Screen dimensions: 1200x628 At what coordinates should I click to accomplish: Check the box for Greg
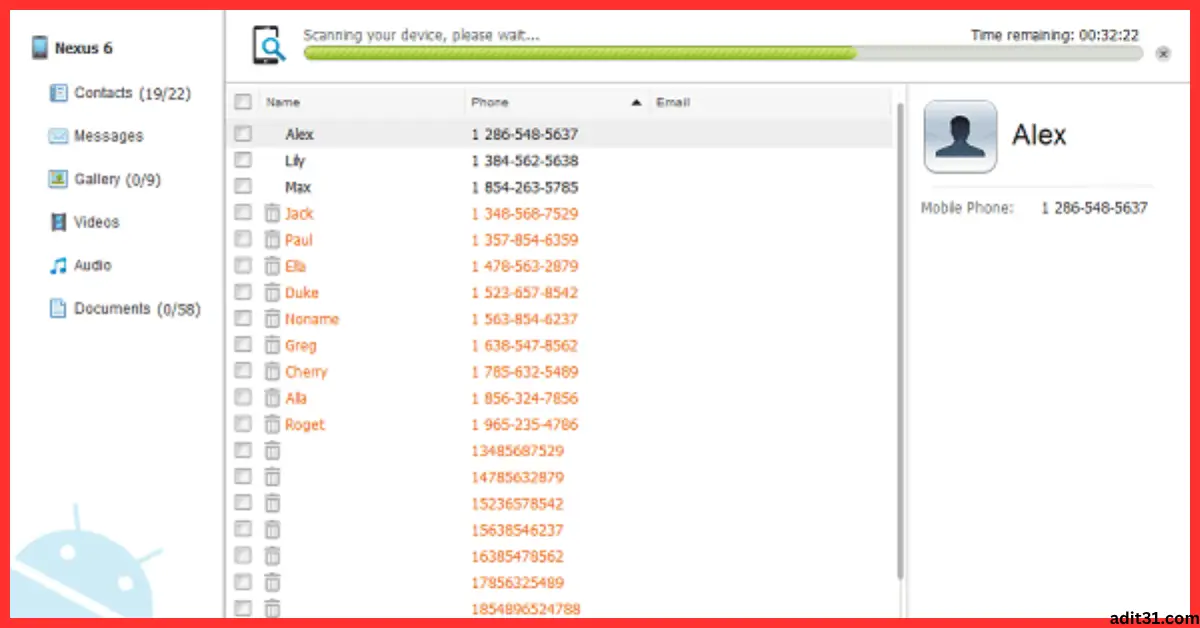[x=242, y=345]
